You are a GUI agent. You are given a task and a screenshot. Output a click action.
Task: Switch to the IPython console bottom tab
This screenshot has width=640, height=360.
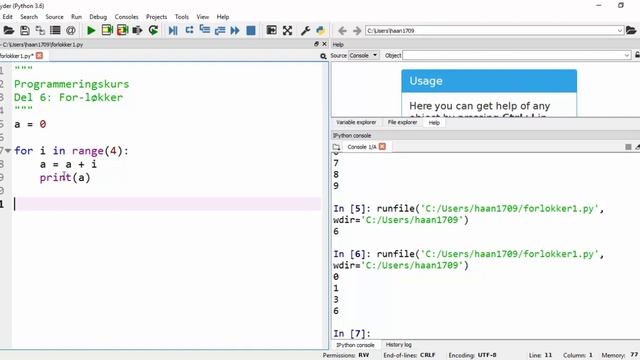(355, 345)
